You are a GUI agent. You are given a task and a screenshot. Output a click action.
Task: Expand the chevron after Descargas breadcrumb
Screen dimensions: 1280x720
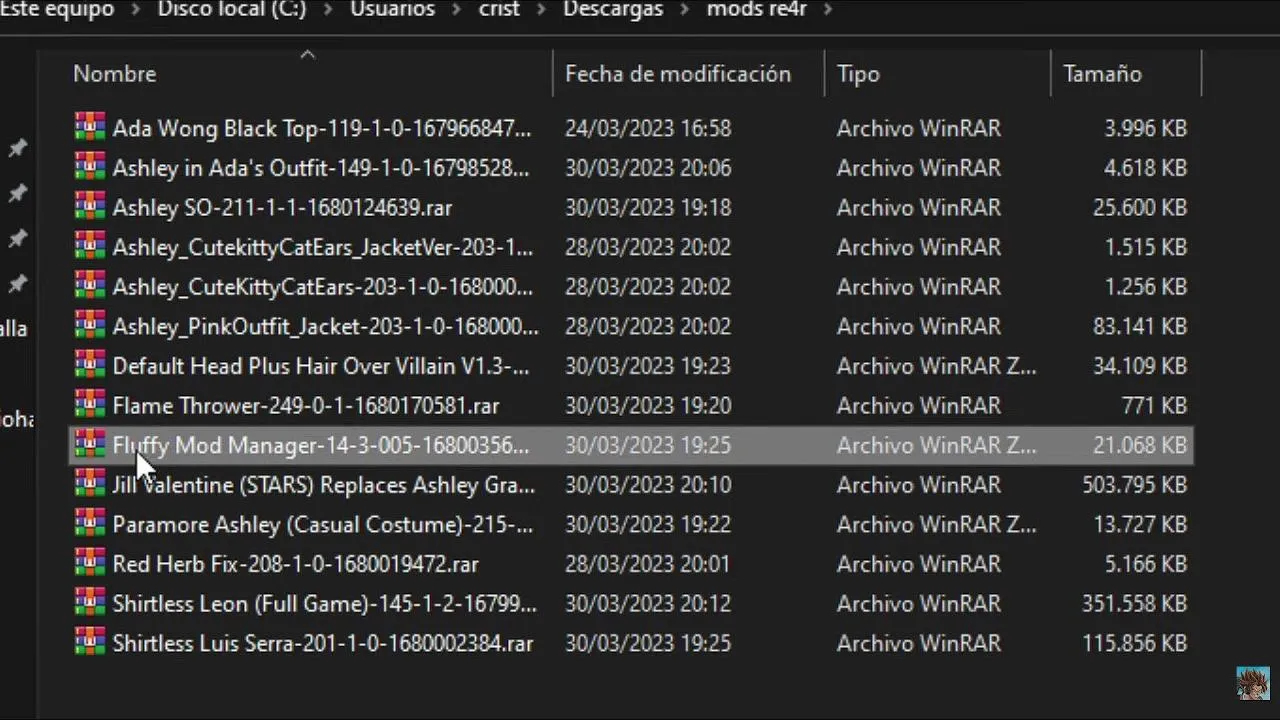[x=685, y=11]
